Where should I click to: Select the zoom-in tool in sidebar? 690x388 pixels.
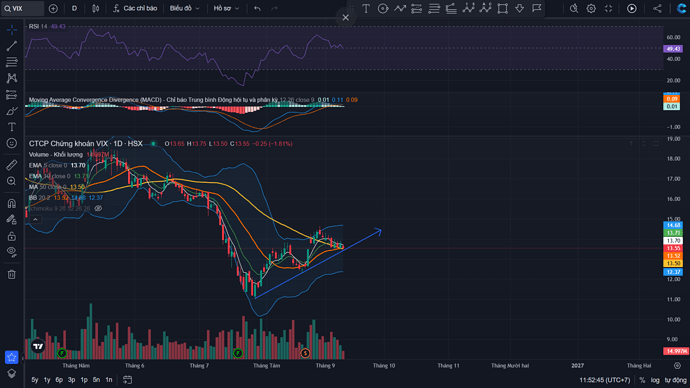[x=12, y=181]
